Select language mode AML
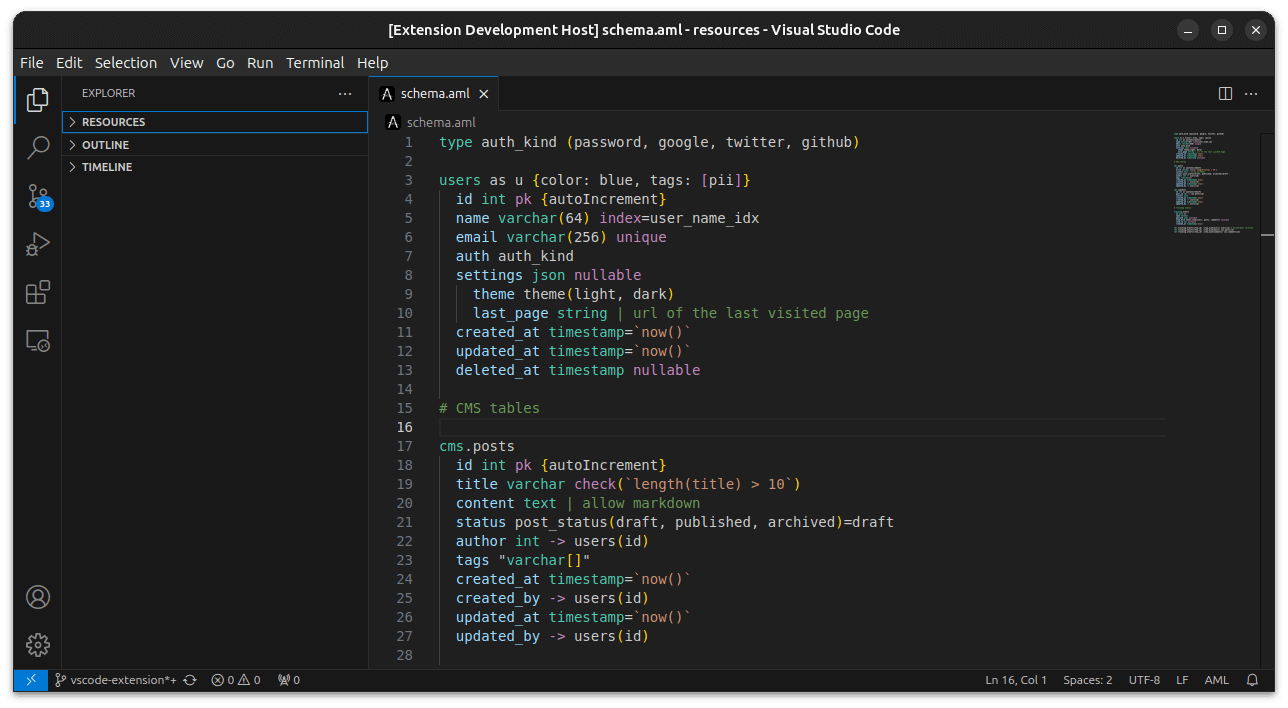The image size is (1288, 708). pyautogui.click(x=1217, y=680)
